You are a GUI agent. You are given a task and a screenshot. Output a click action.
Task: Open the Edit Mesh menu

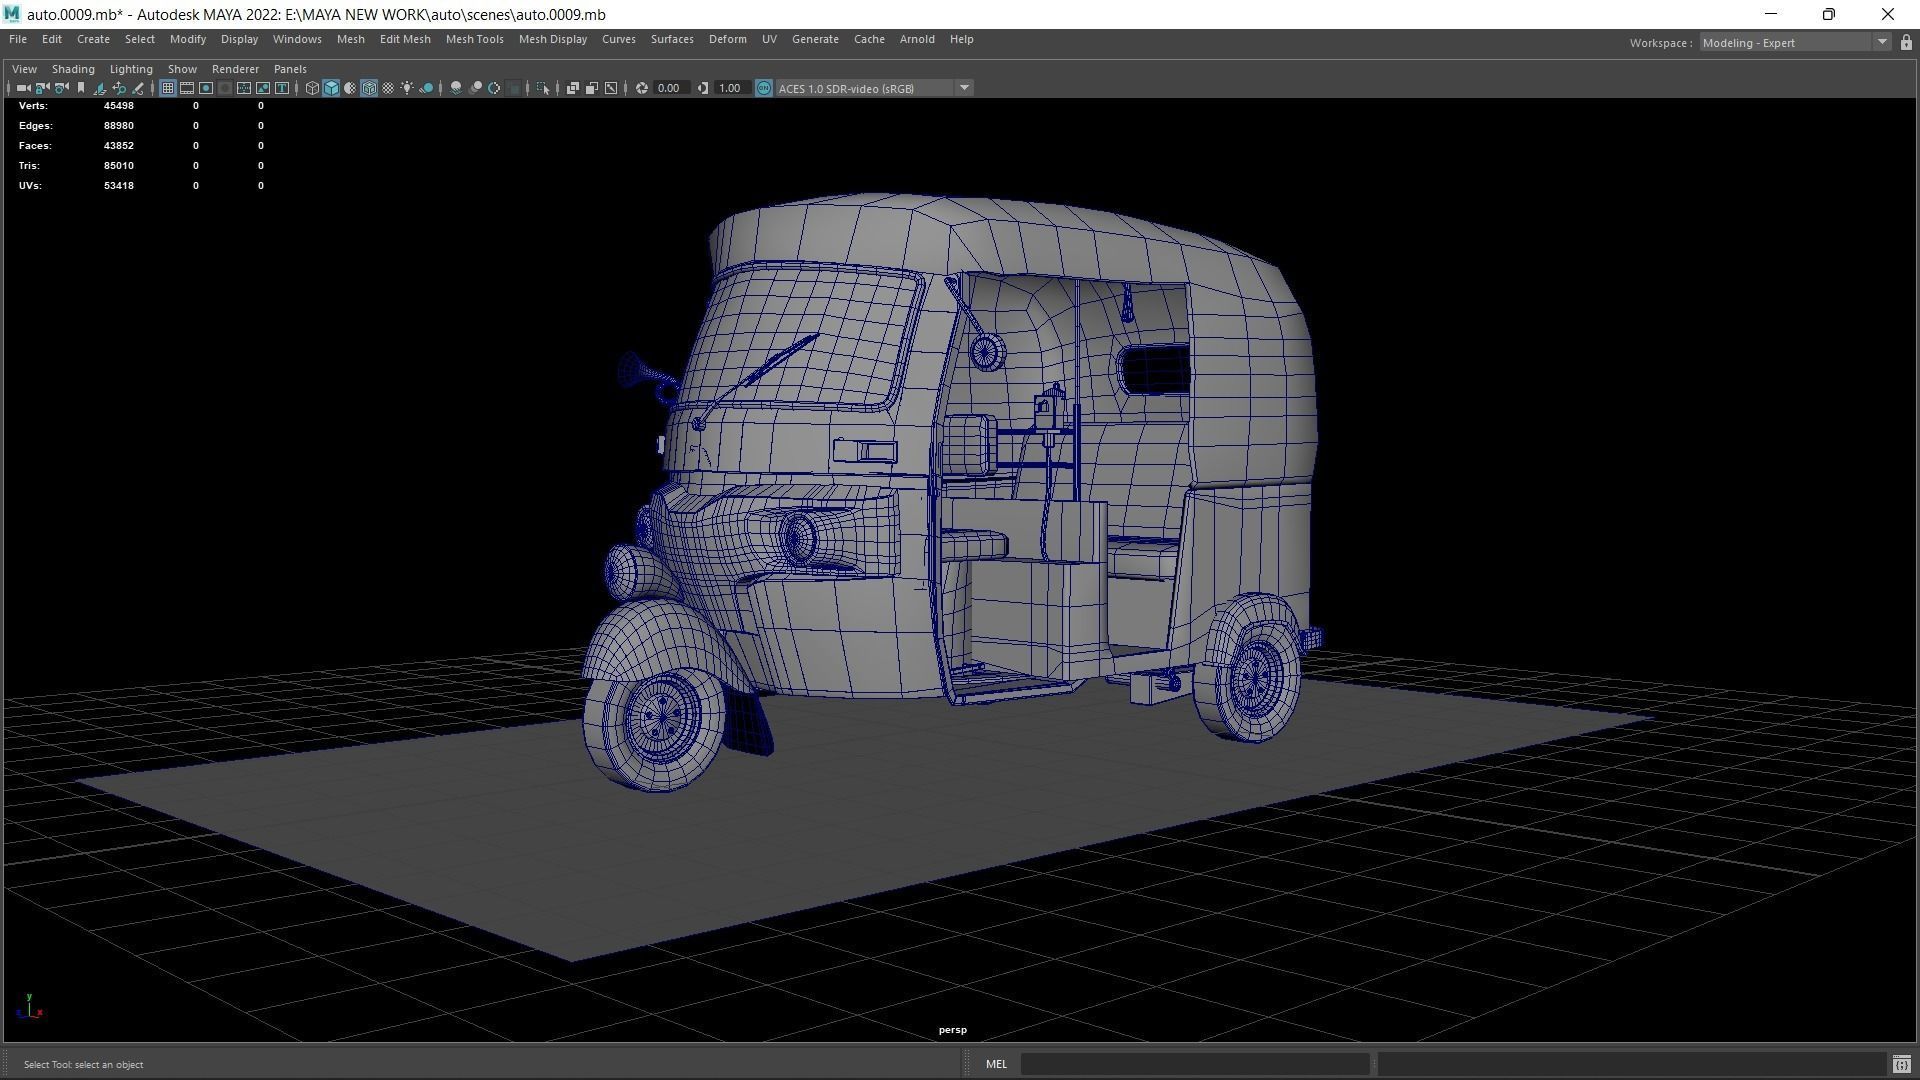coord(405,39)
